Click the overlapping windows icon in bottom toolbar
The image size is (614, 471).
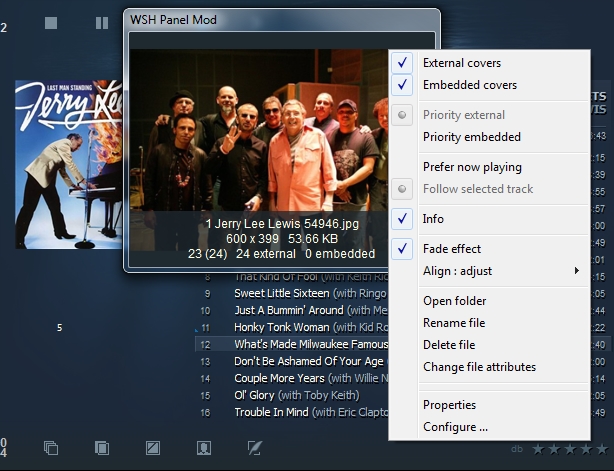(51, 448)
